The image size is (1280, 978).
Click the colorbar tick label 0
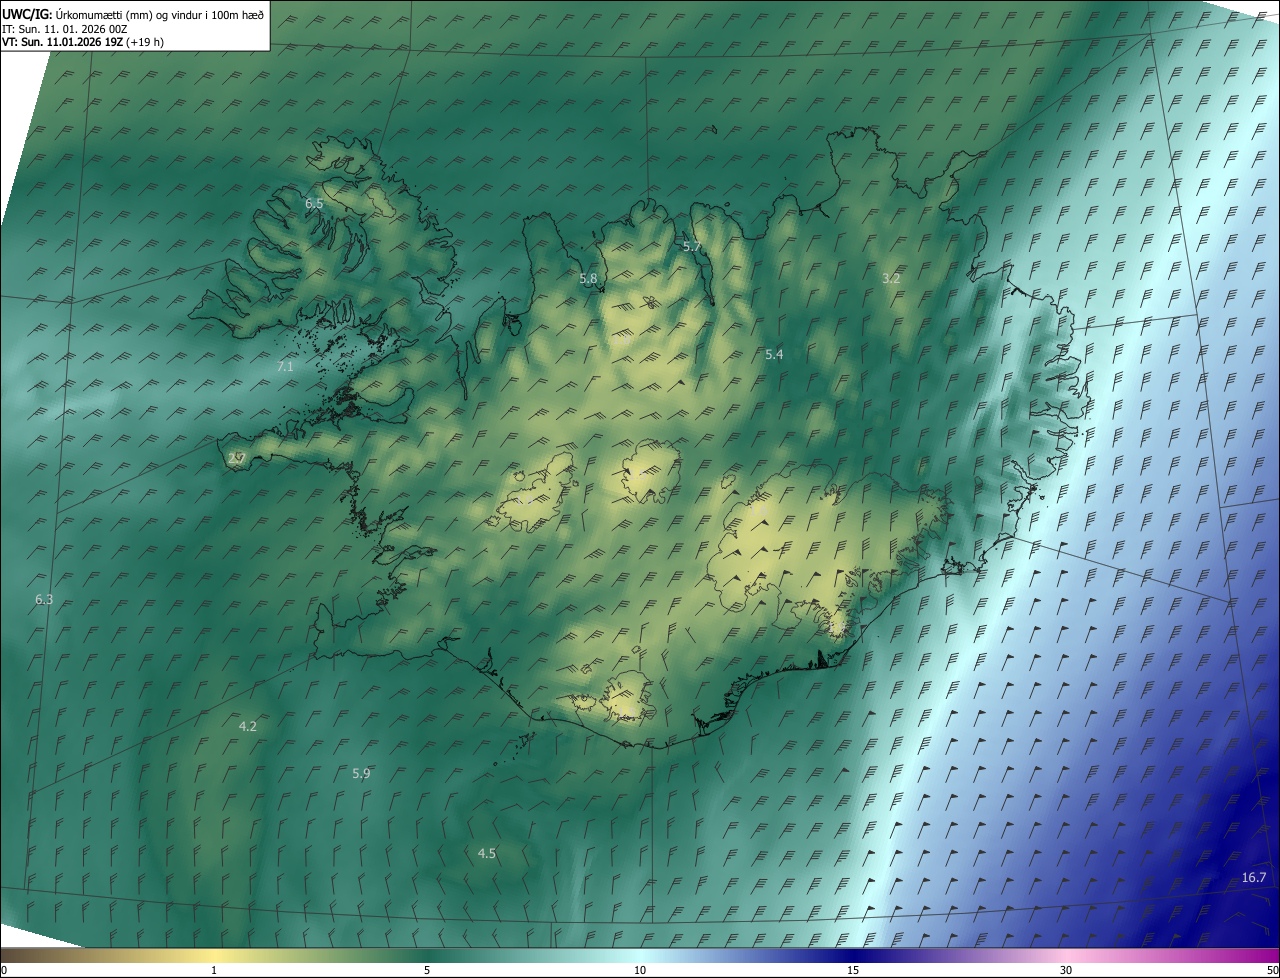(4, 970)
